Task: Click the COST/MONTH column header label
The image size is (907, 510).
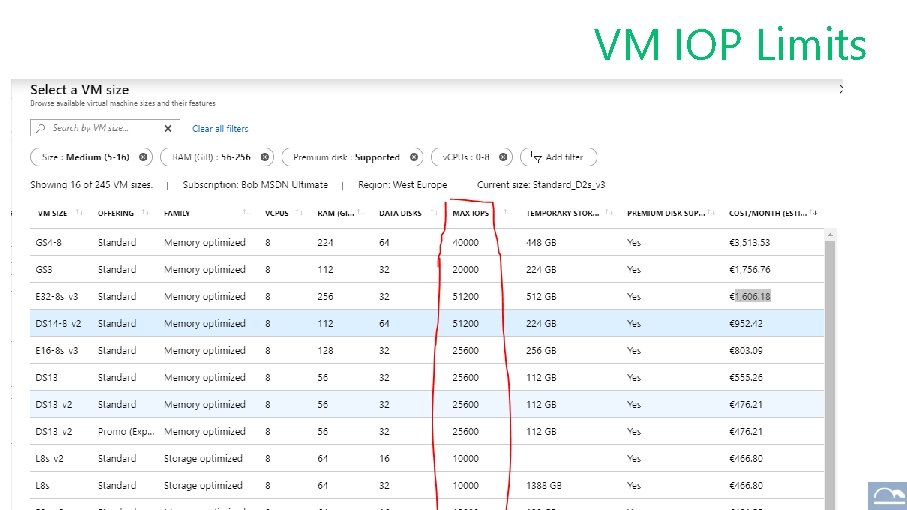Action: (768, 213)
